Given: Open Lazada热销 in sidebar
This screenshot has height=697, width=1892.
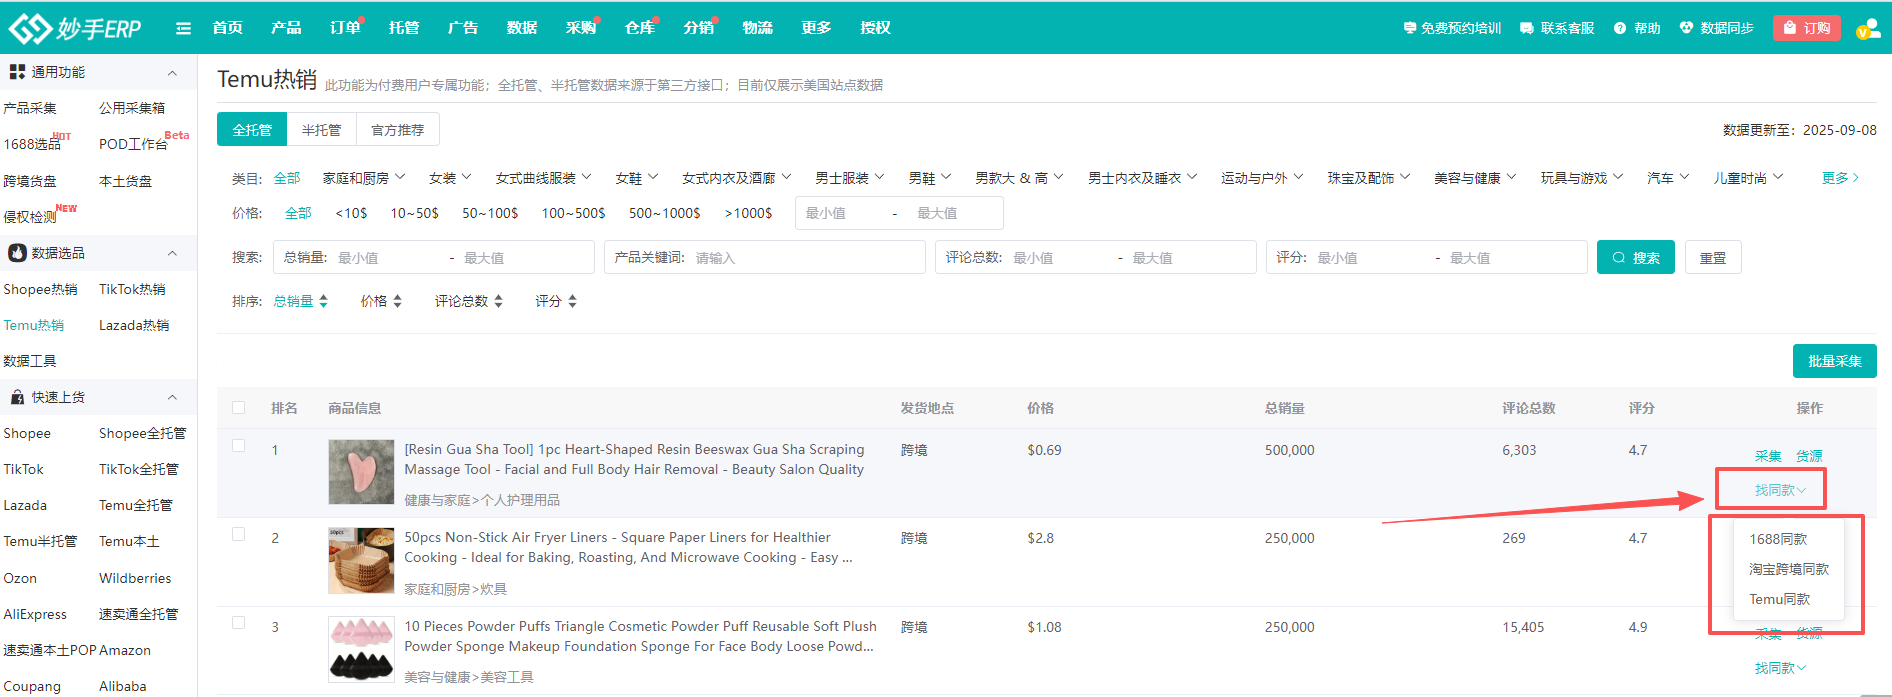Looking at the screenshot, I should 134,325.
